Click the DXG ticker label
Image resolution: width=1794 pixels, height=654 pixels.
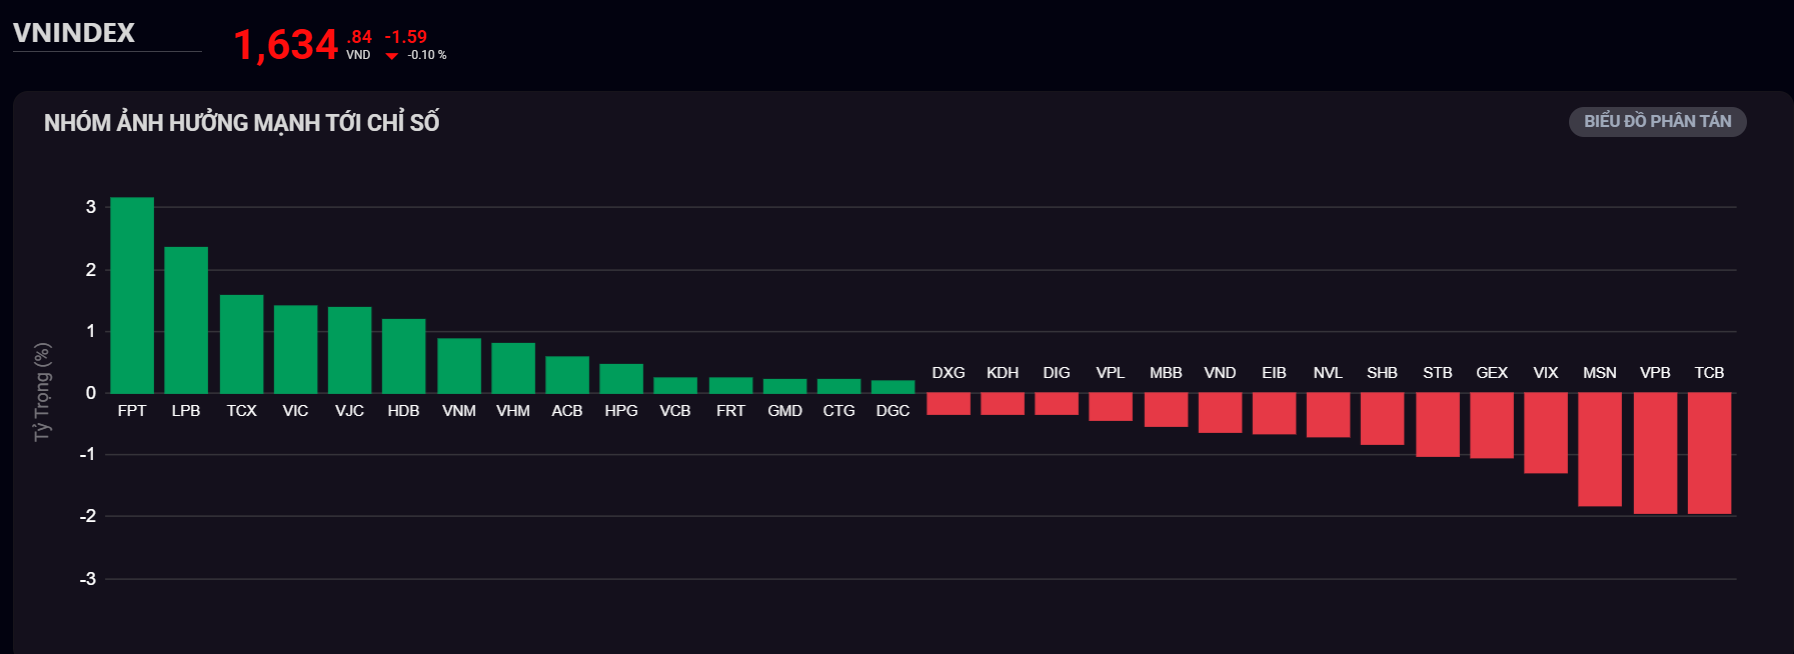click(948, 373)
